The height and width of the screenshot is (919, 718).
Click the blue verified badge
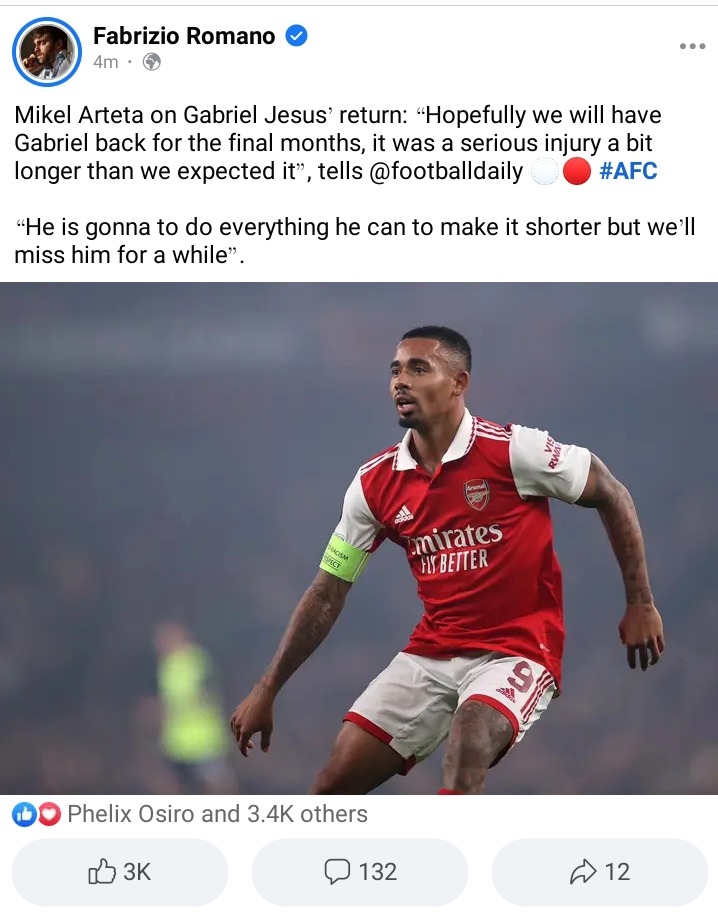point(297,36)
